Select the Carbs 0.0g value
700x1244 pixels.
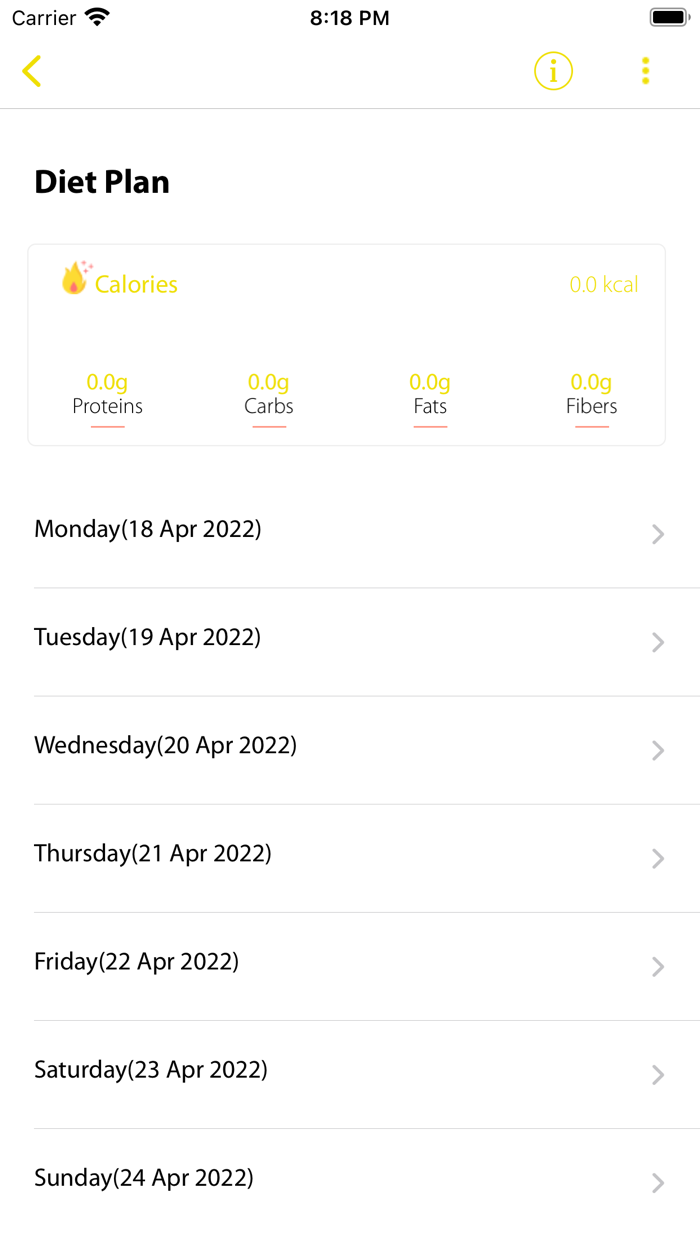tap(268, 381)
